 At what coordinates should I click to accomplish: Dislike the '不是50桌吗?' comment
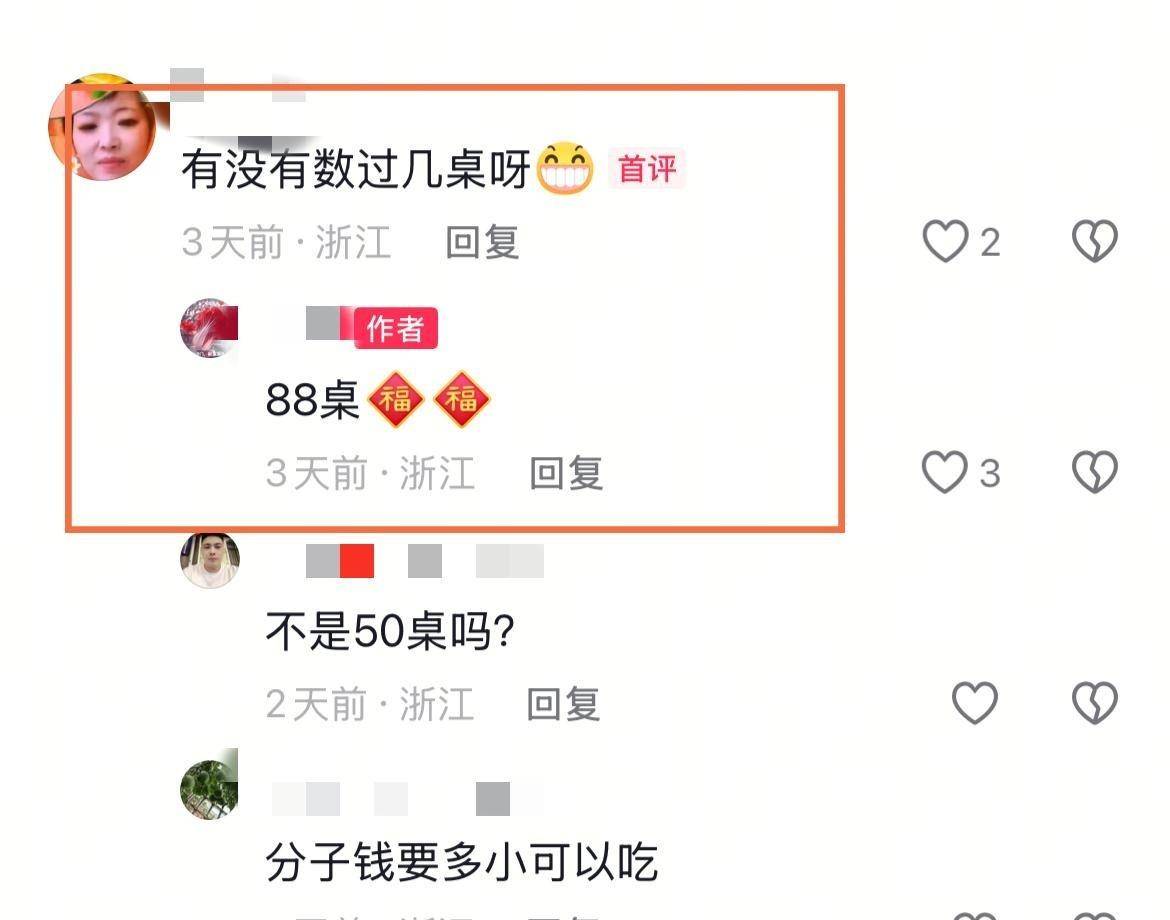1095,703
